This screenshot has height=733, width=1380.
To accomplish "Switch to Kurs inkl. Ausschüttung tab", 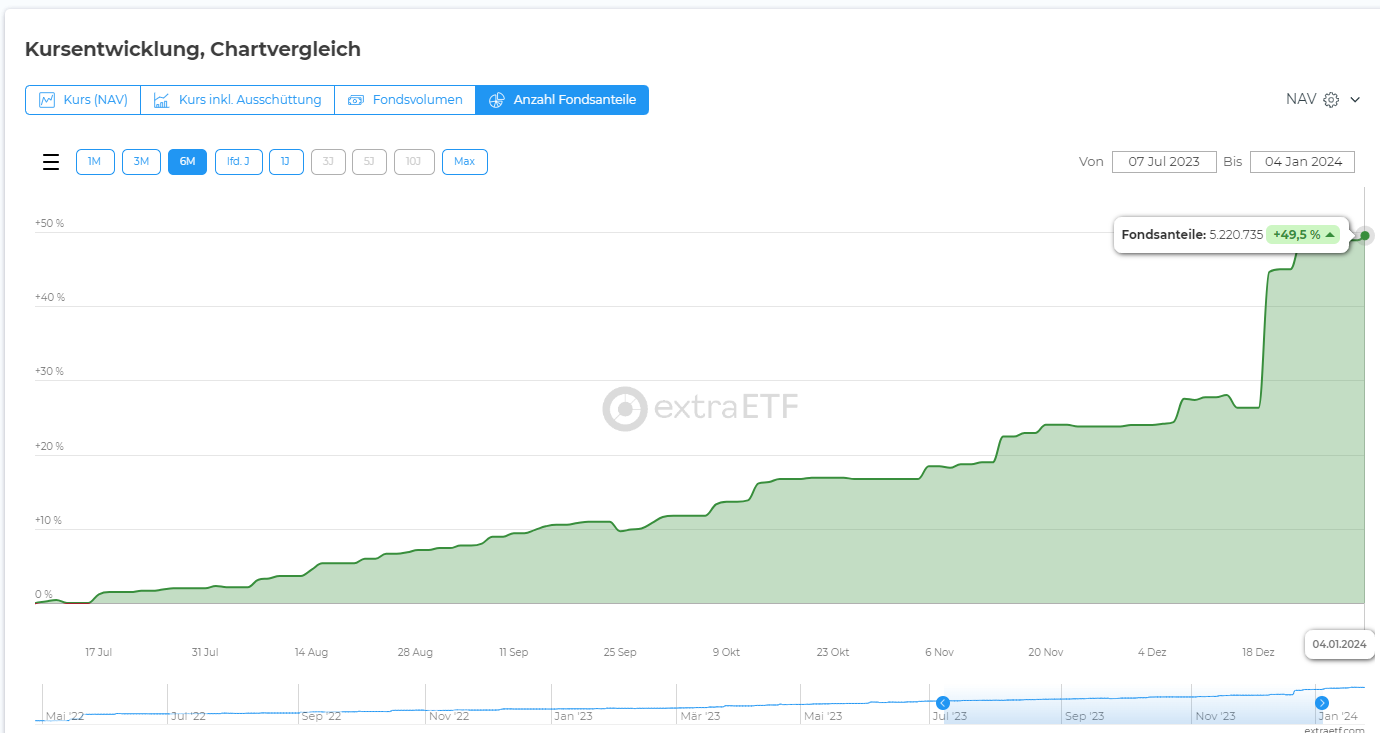I will [250, 100].
